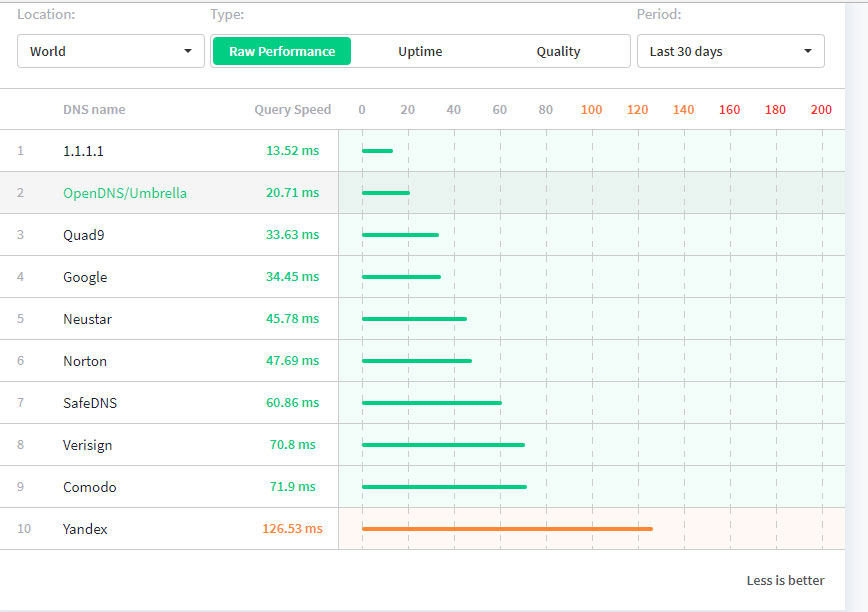
Task: Open the Neustar DNS entry
Action: click(x=87, y=319)
